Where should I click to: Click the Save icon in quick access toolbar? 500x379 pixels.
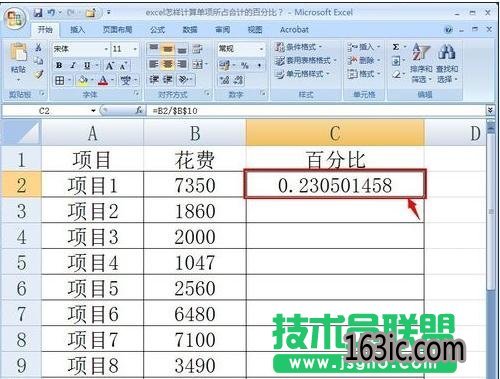coord(38,13)
